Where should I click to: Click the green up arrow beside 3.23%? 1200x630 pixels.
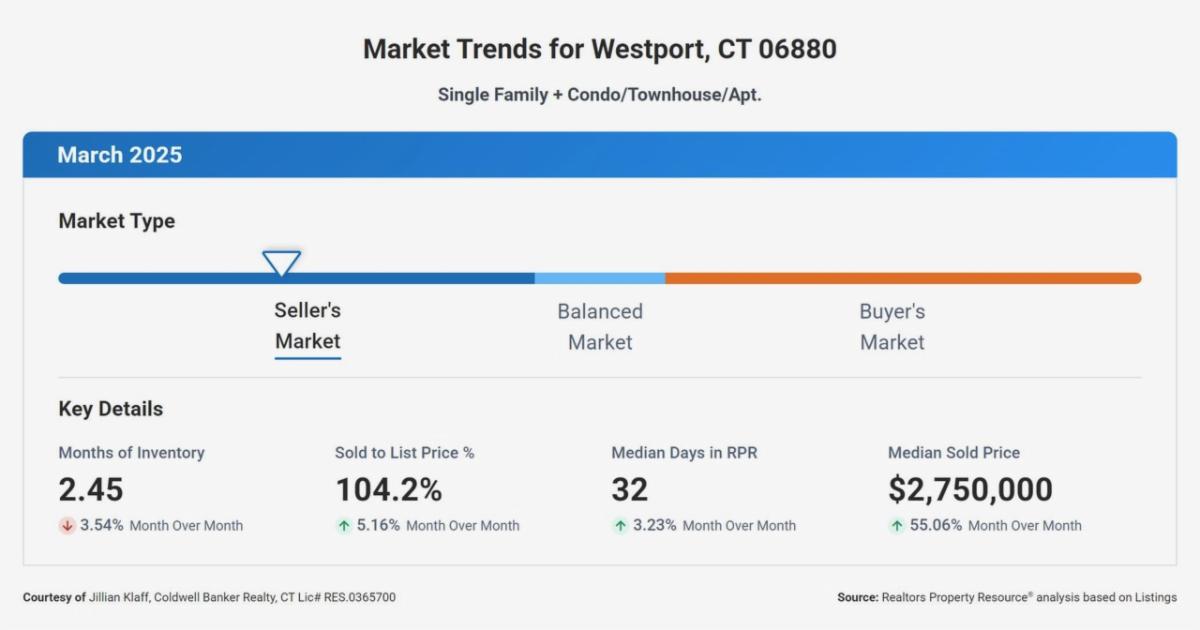point(621,525)
